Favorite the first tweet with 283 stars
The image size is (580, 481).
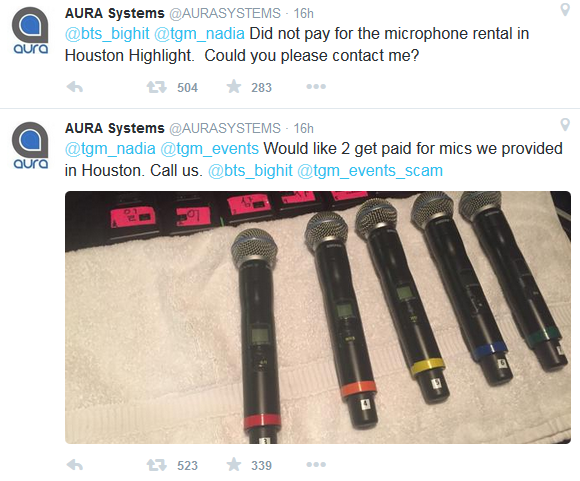234,87
